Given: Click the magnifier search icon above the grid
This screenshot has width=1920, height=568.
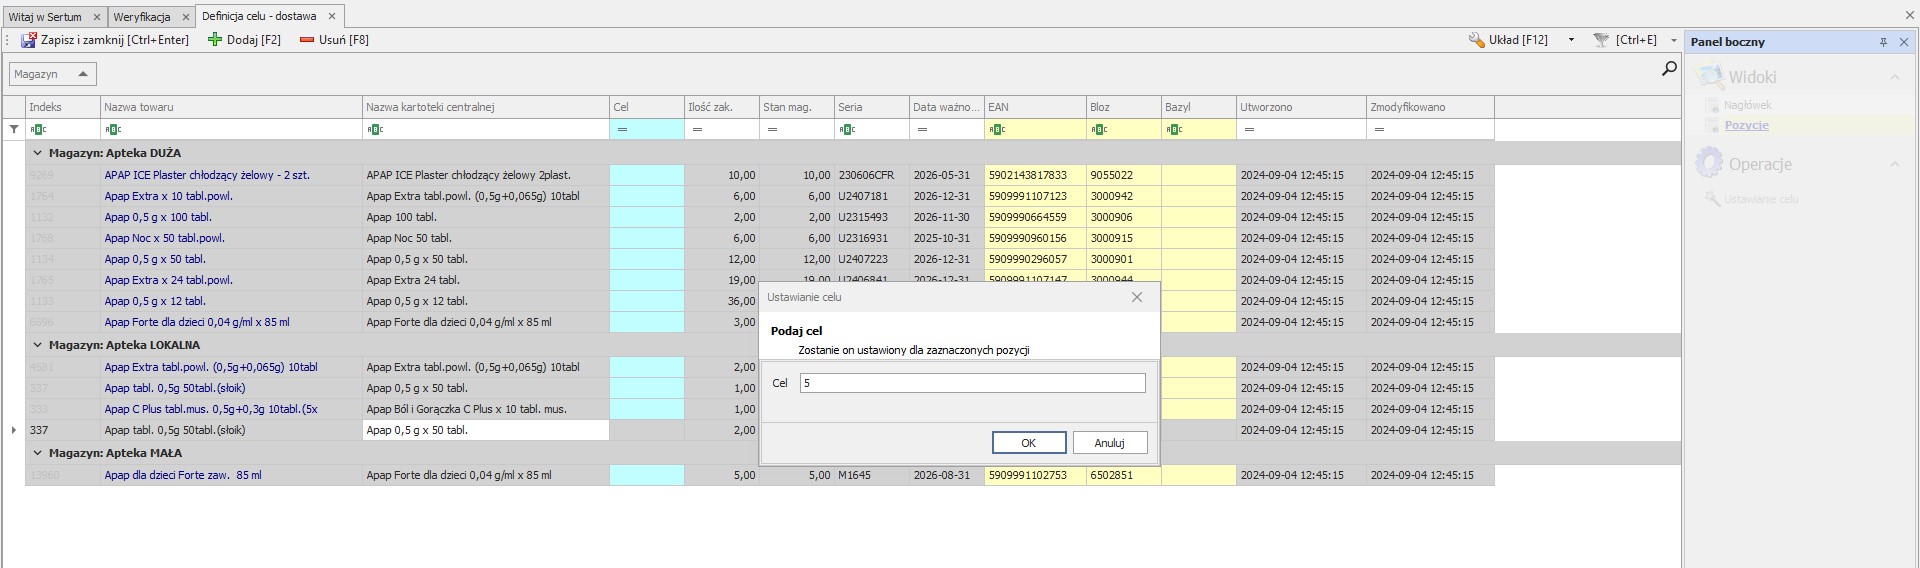Looking at the screenshot, I should [x=1669, y=69].
